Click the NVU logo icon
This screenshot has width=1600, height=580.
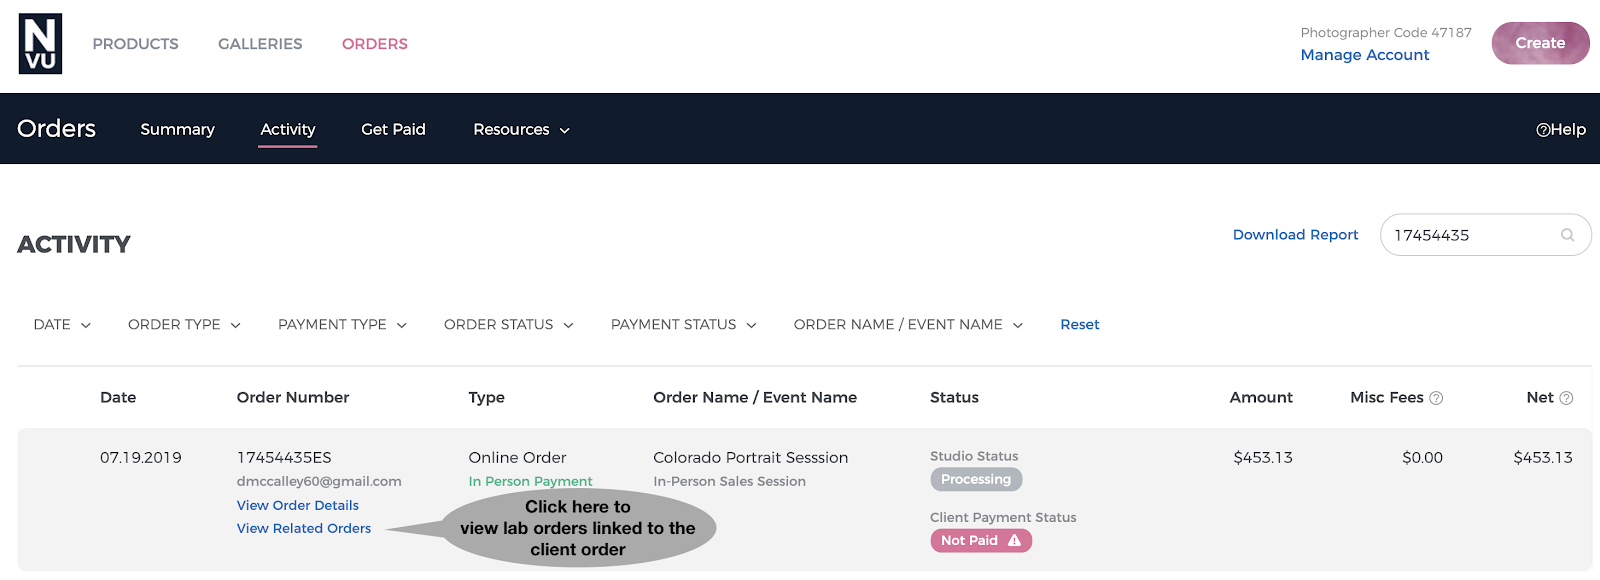coord(40,44)
